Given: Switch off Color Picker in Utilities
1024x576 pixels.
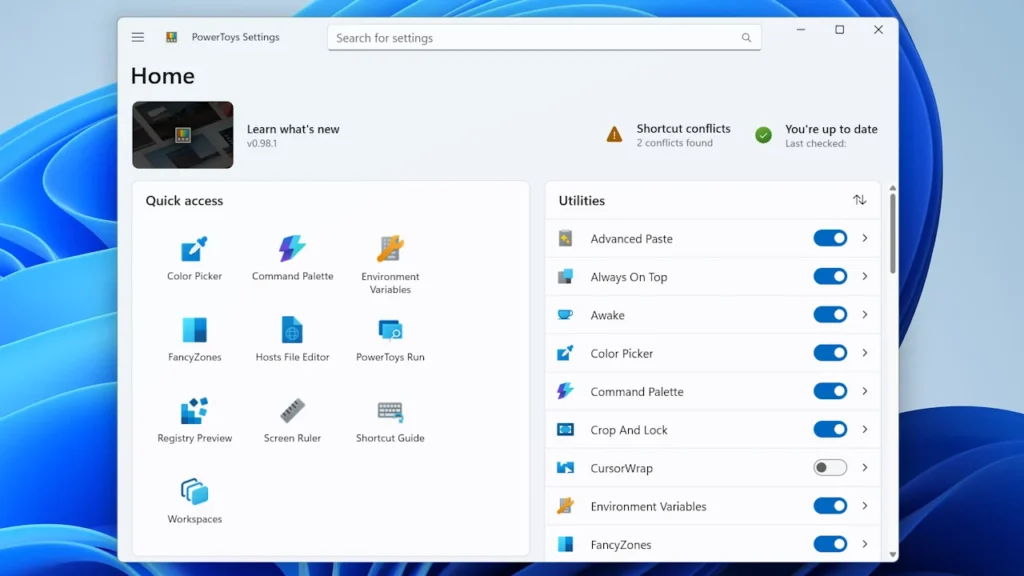Looking at the screenshot, I should (830, 353).
